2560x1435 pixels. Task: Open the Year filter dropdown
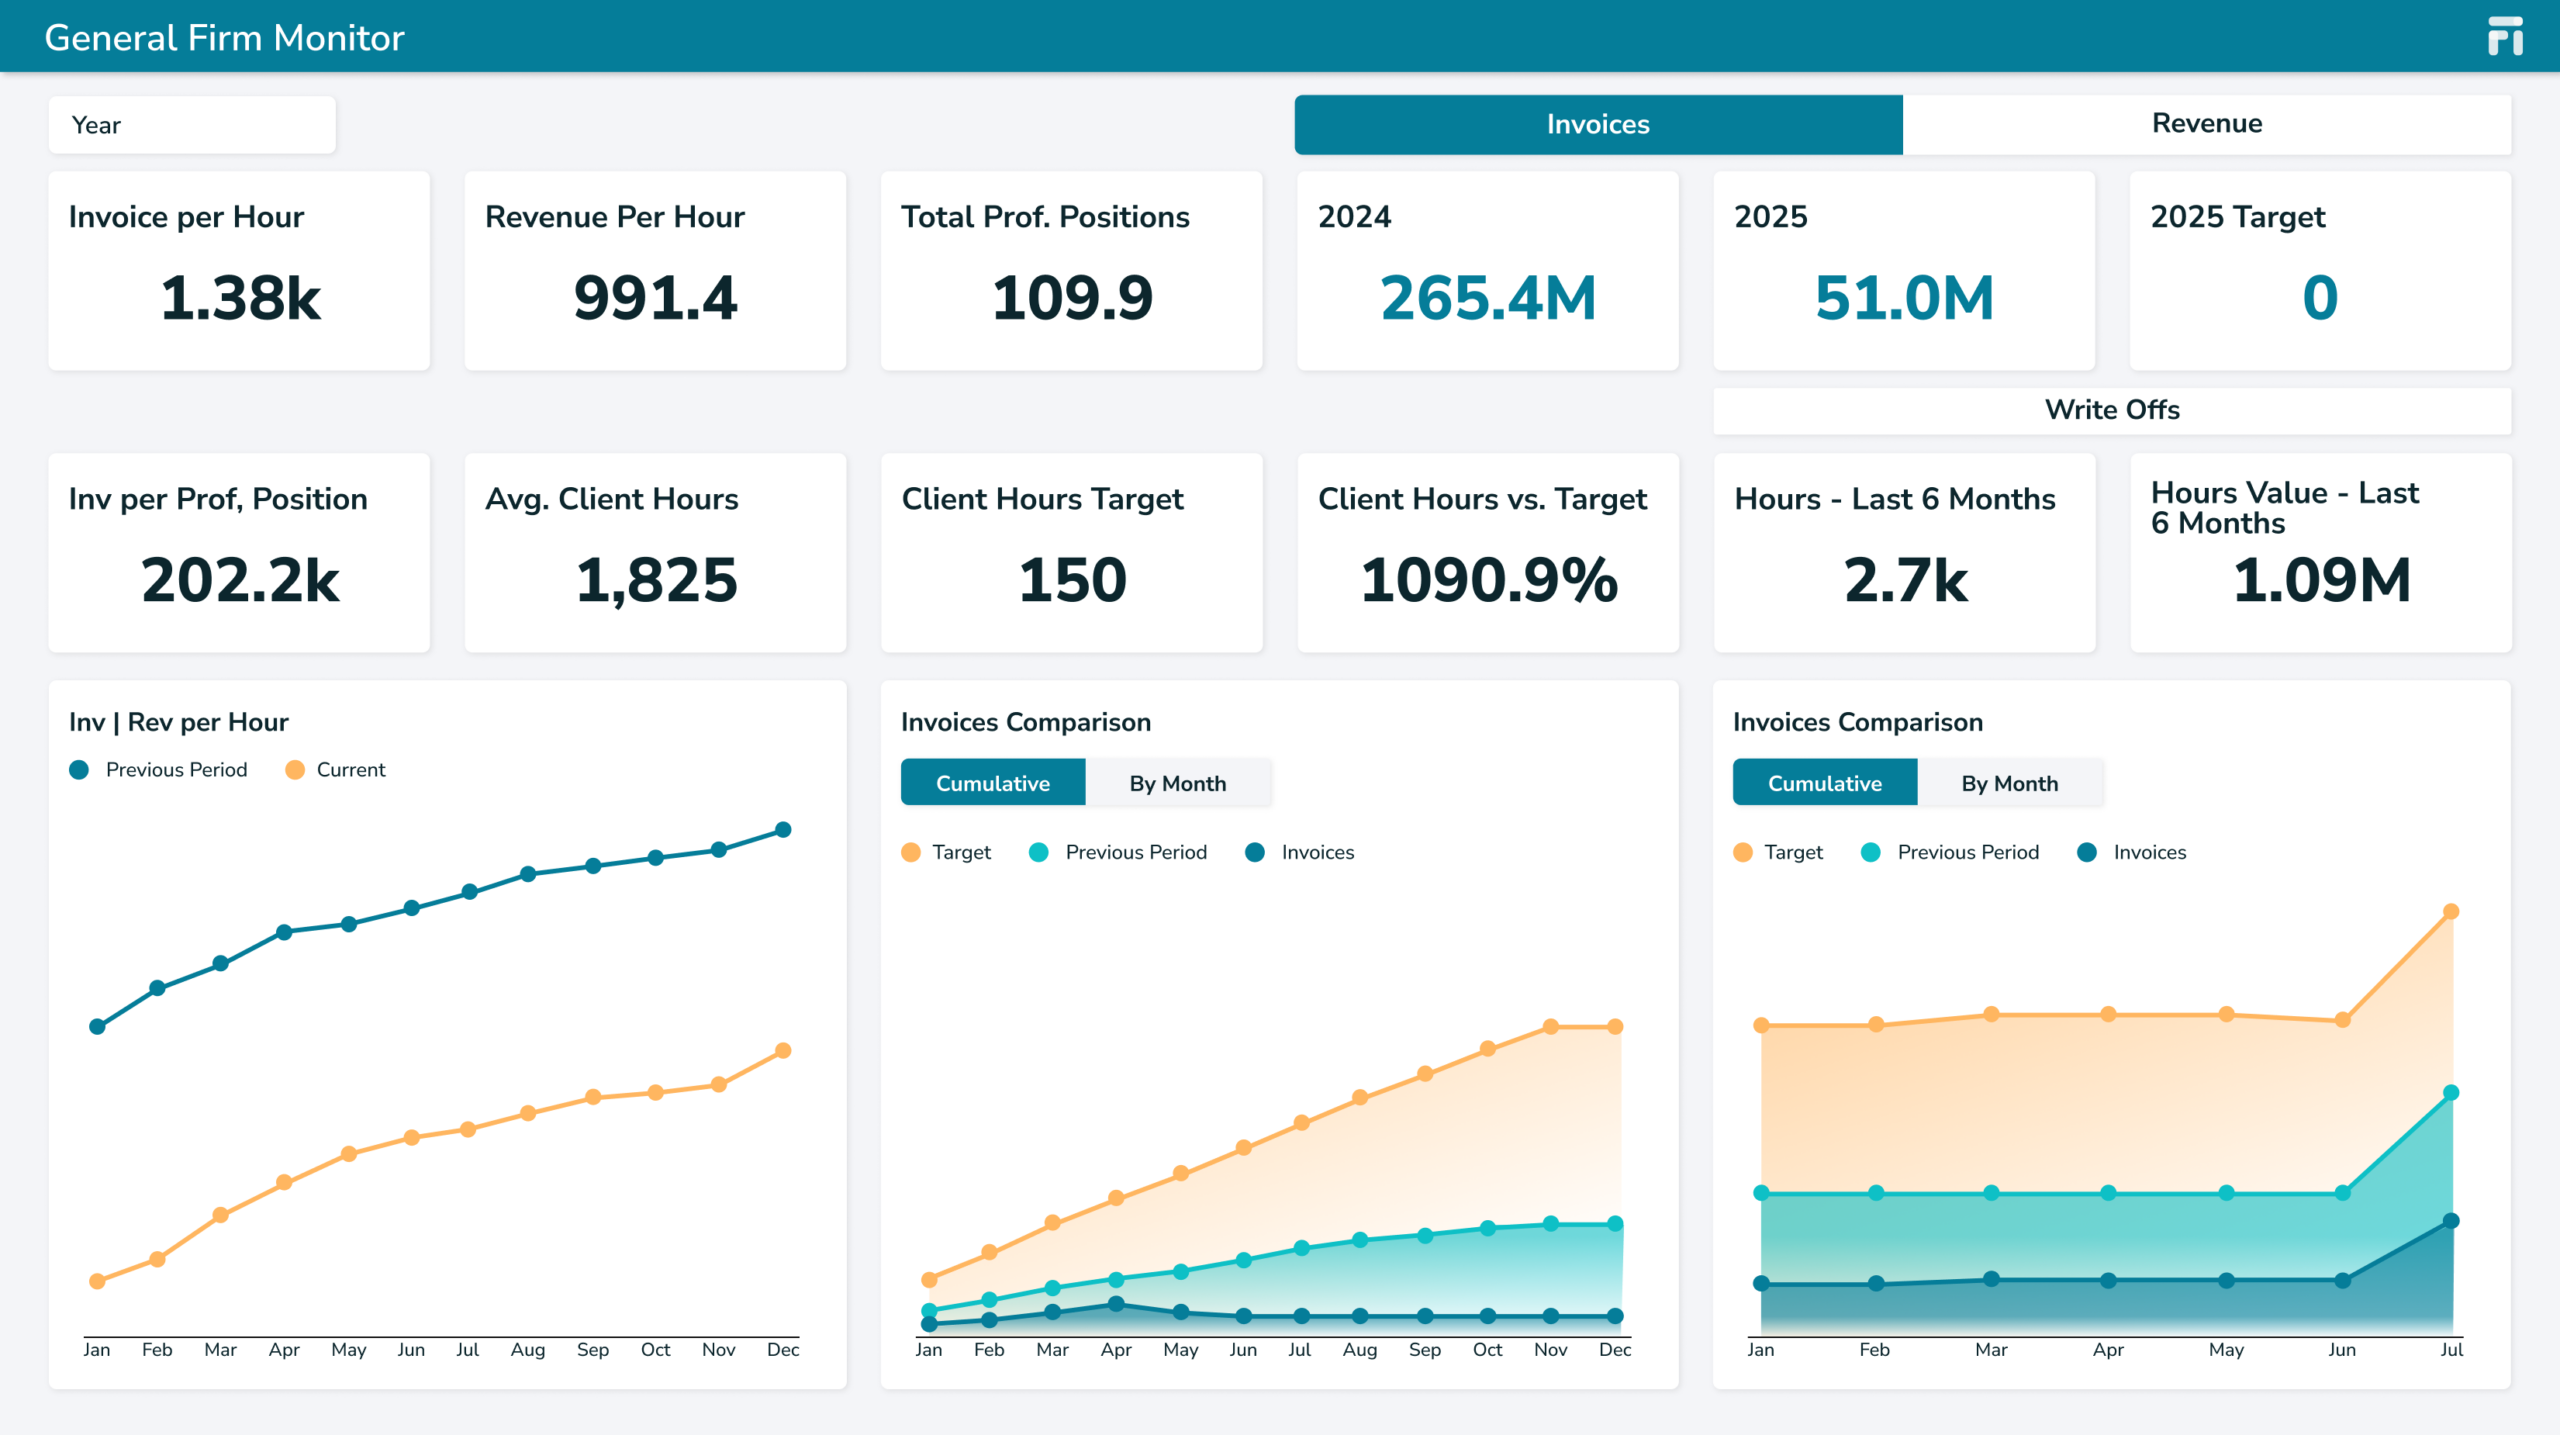coord(192,125)
